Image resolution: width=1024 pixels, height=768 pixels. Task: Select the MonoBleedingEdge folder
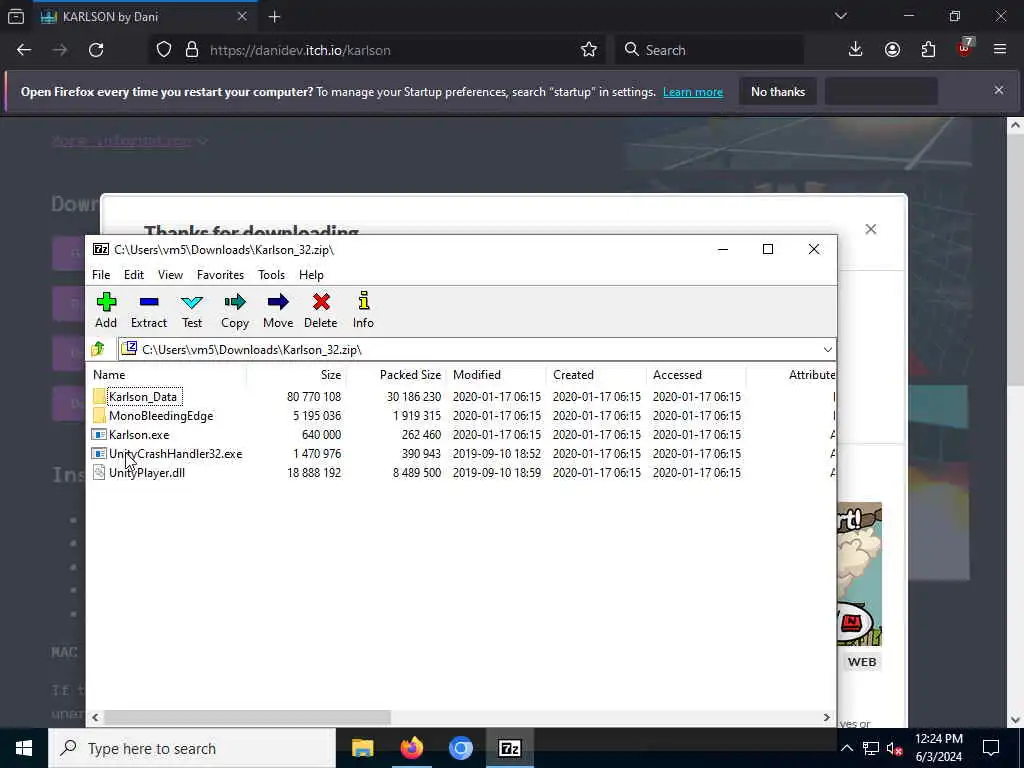(161, 415)
